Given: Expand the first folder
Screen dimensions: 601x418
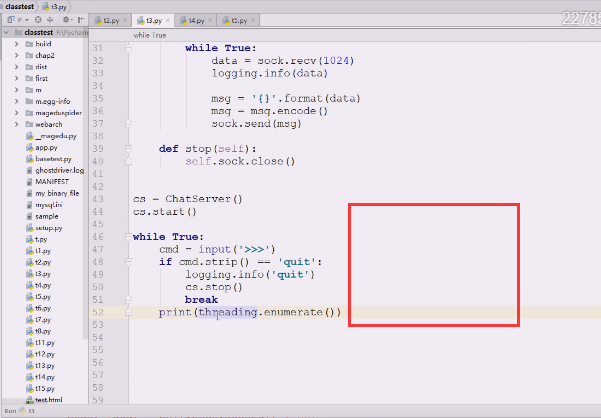Looking at the screenshot, I should (16, 79).
